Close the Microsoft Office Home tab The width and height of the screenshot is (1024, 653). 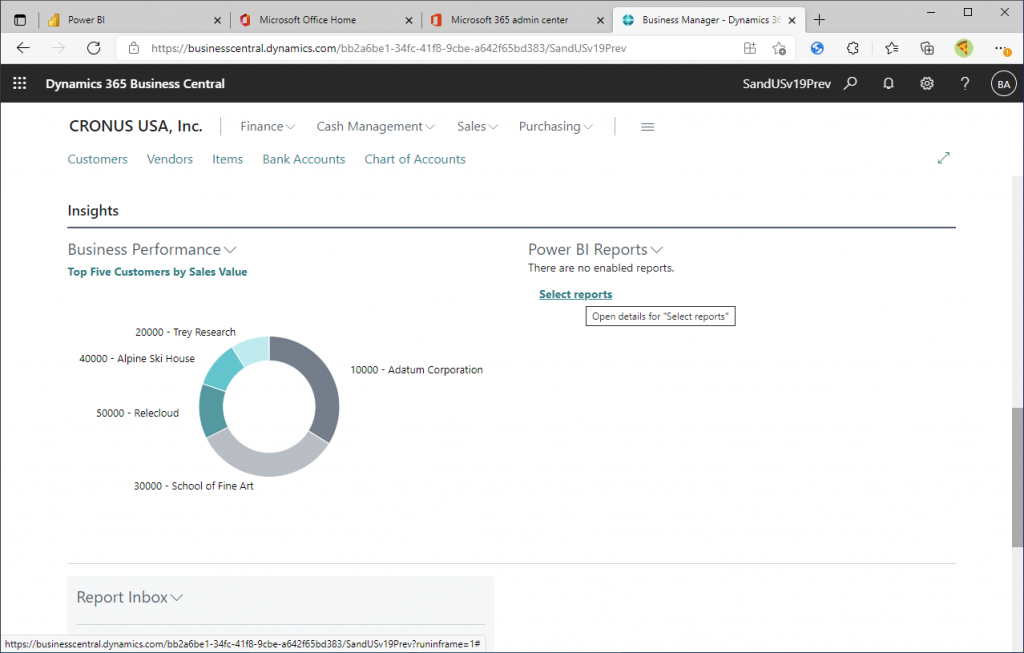click(x=409, y=20)
